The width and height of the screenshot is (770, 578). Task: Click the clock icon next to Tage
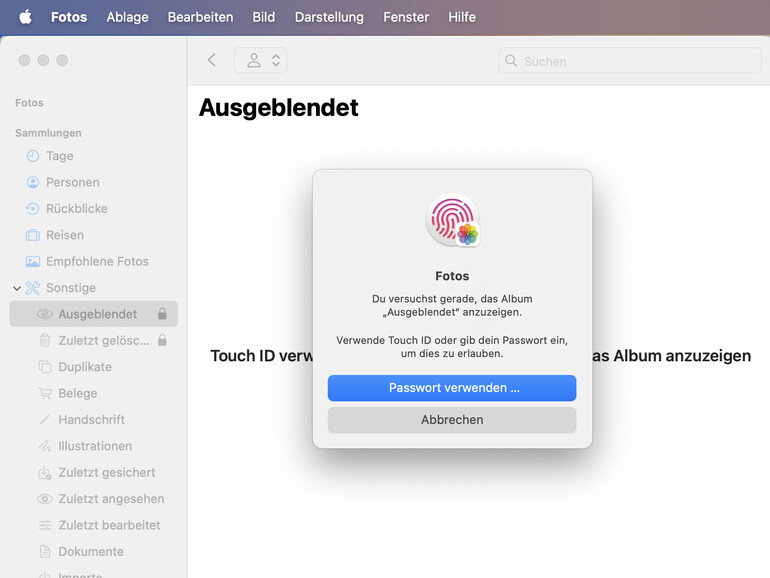(x=33, y=156)
